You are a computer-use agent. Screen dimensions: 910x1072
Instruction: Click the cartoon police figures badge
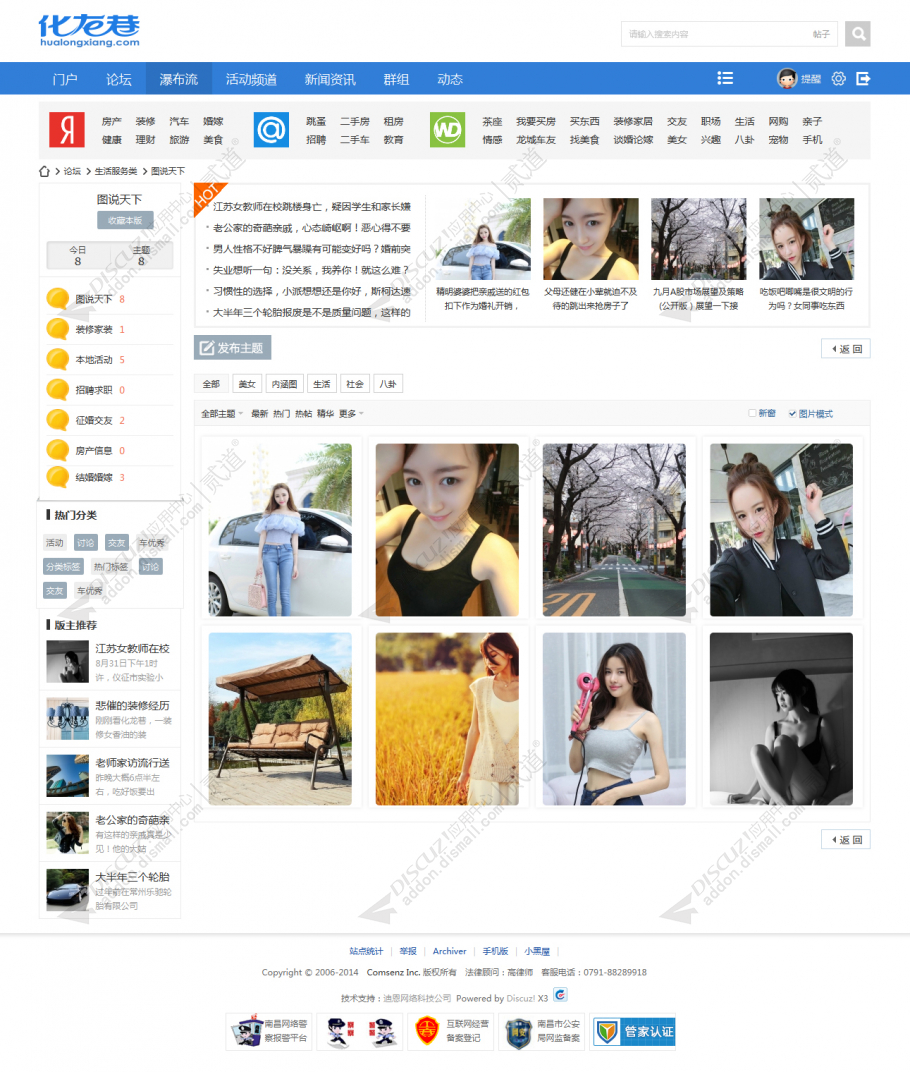(360, 1032)
